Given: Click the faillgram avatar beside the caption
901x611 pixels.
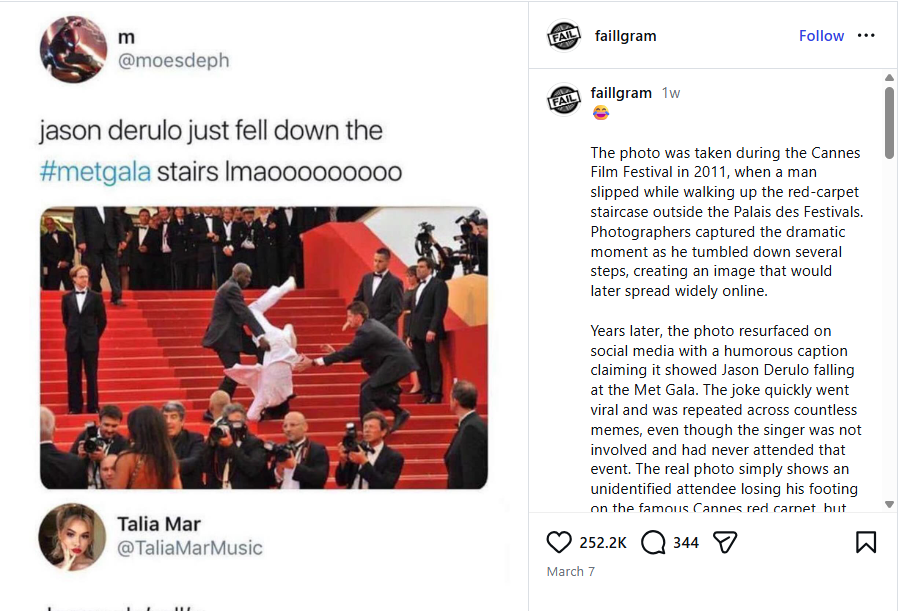Looking at the screenshot, I should click(x=564, y=98).
